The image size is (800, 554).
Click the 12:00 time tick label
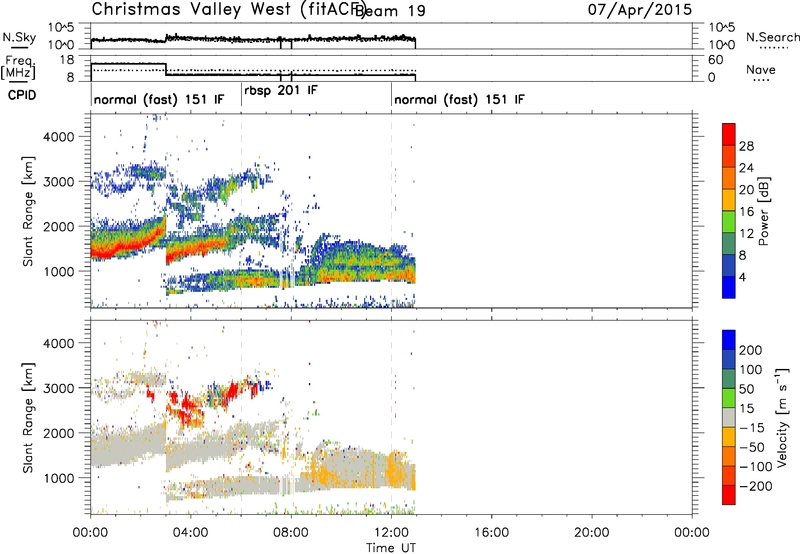[391, 533]
